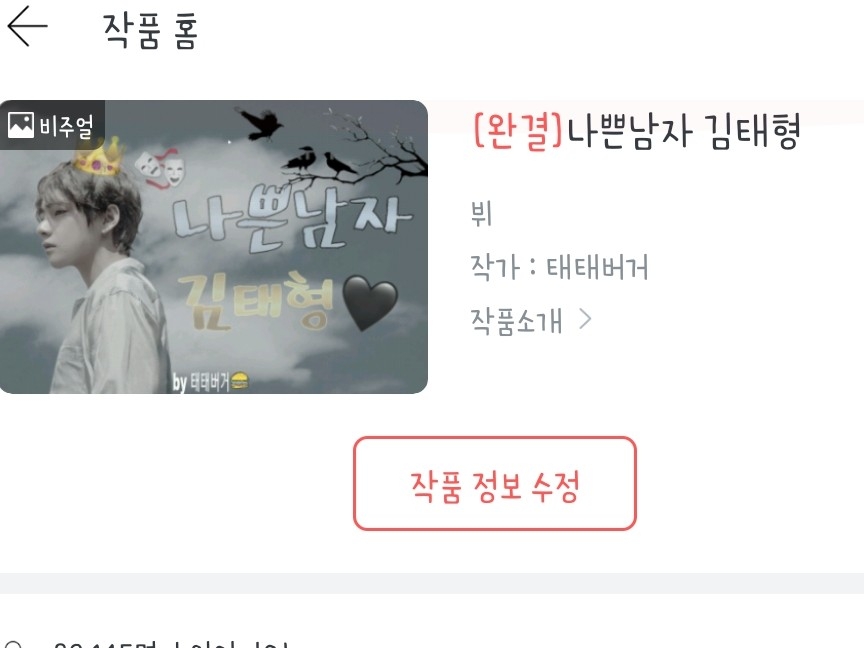Select the 작품 홈 header title
This screenshot has height=648, width=864.
(x=150, y=31)
